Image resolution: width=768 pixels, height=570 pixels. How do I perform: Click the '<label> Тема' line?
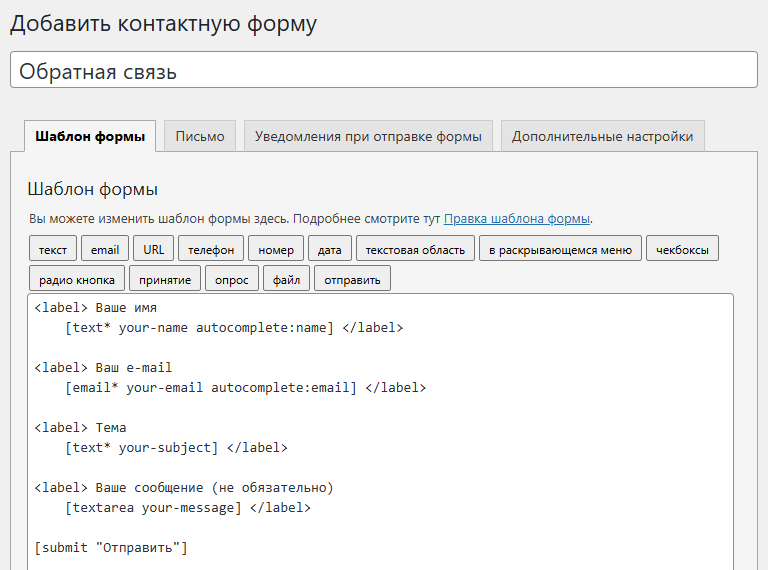pos(80,428)
